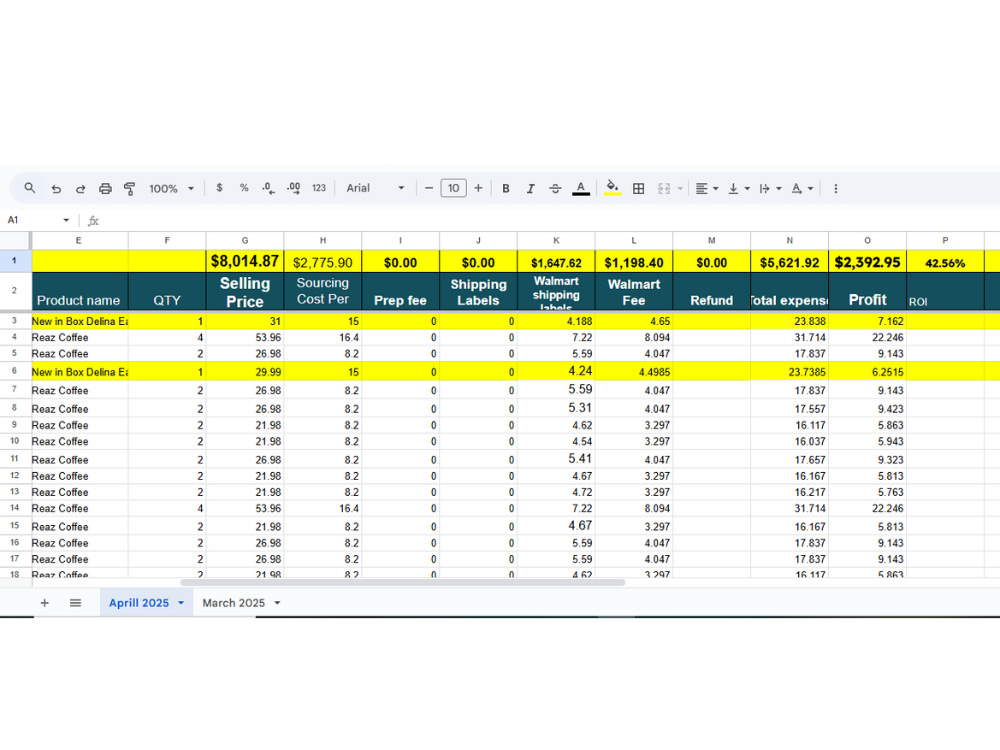Select the Walmart Fee header cell
This screenshot has width=1000, height=750.
coord(634,291)
